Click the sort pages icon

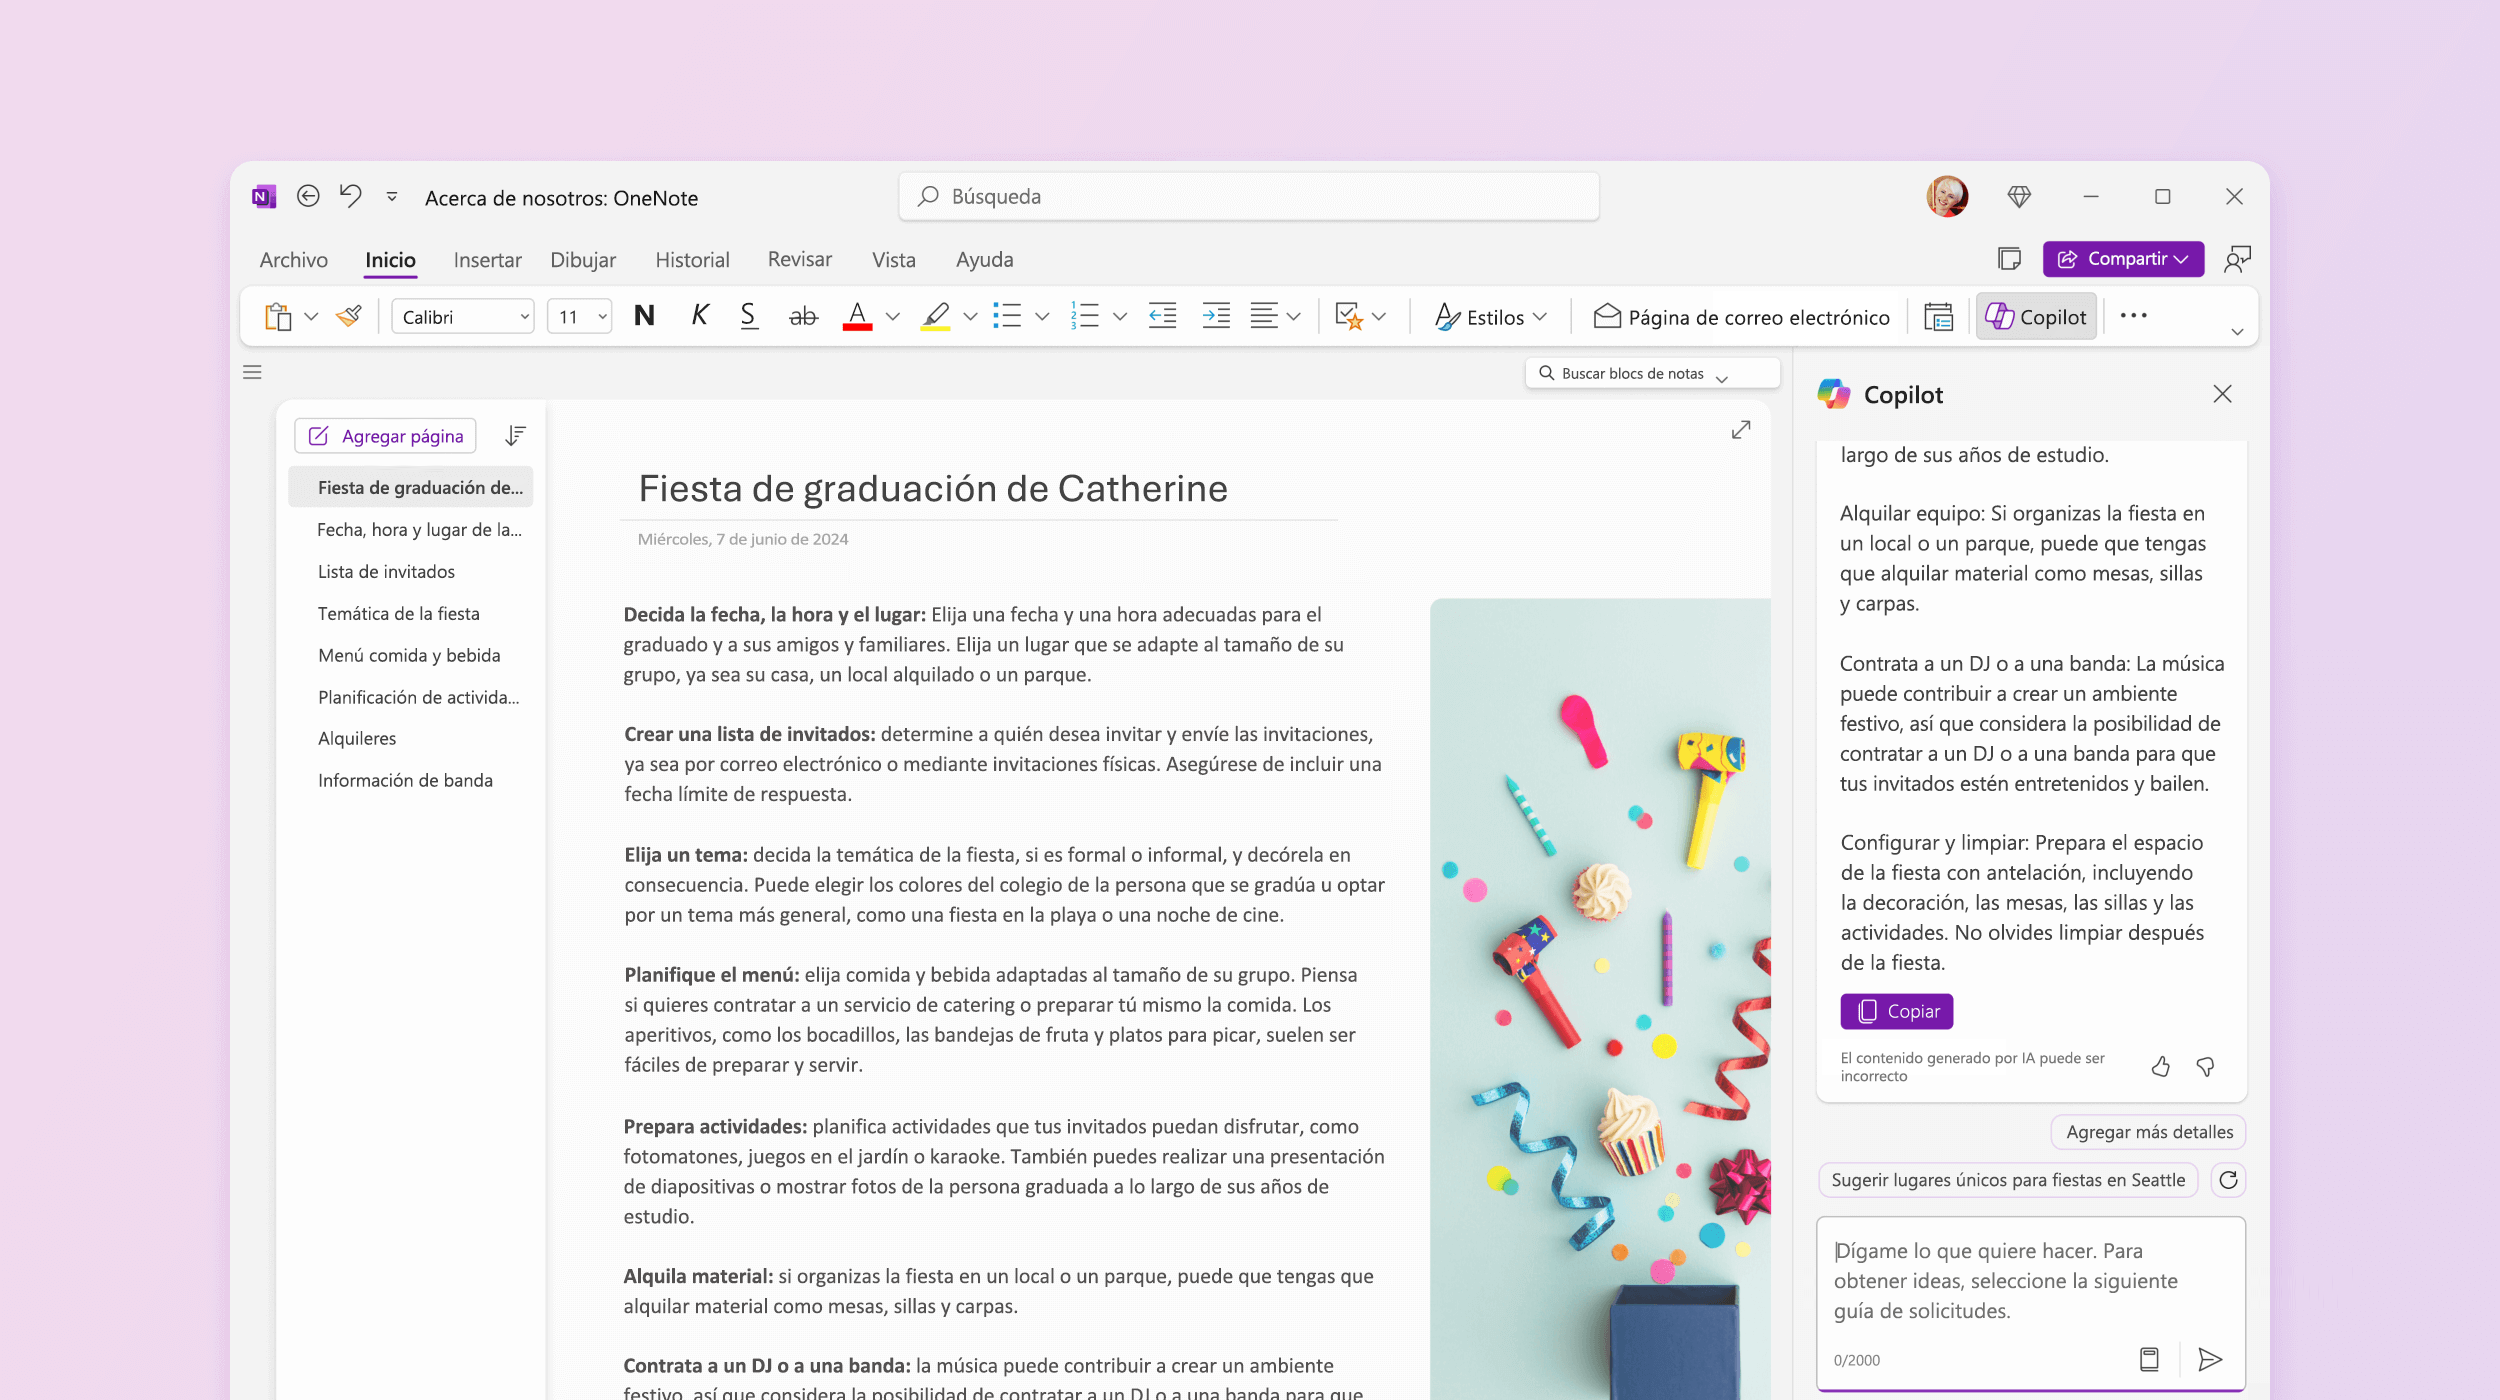coord(515,436)
